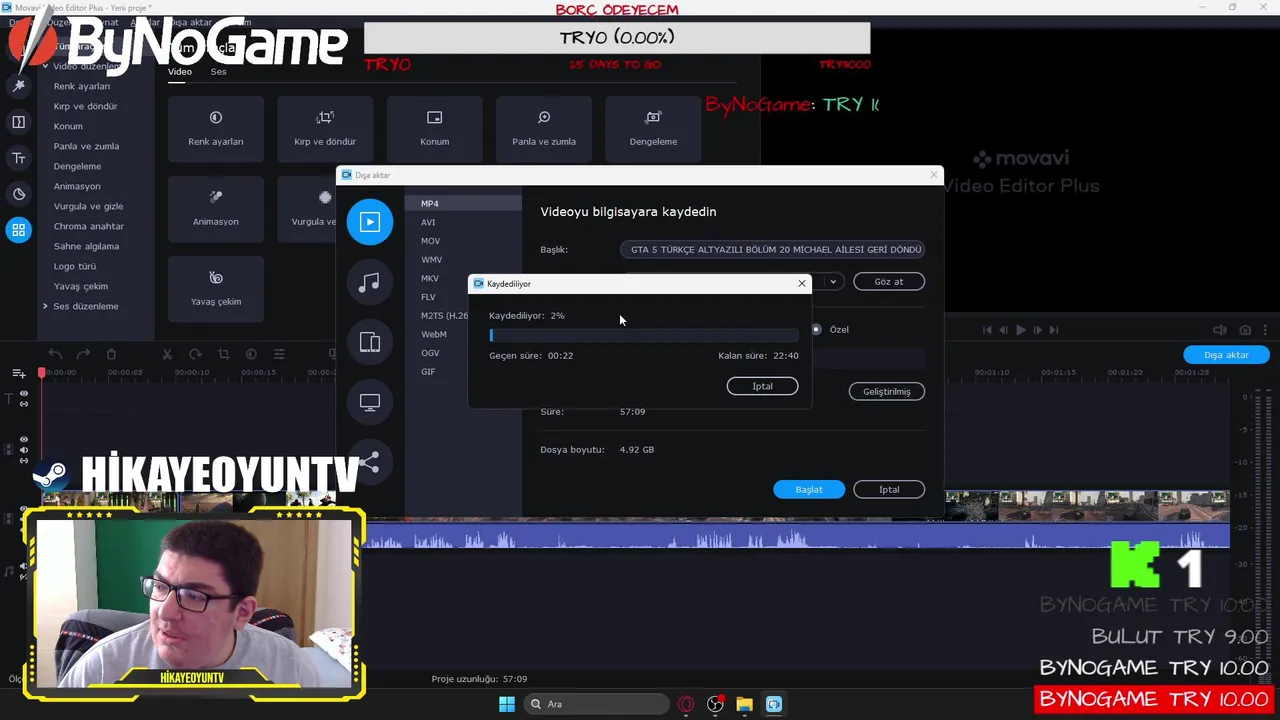This screenshot has height=720, width=1280.
Task: Click the crop icon in timeline toolbar
Action: pos(223,354)
